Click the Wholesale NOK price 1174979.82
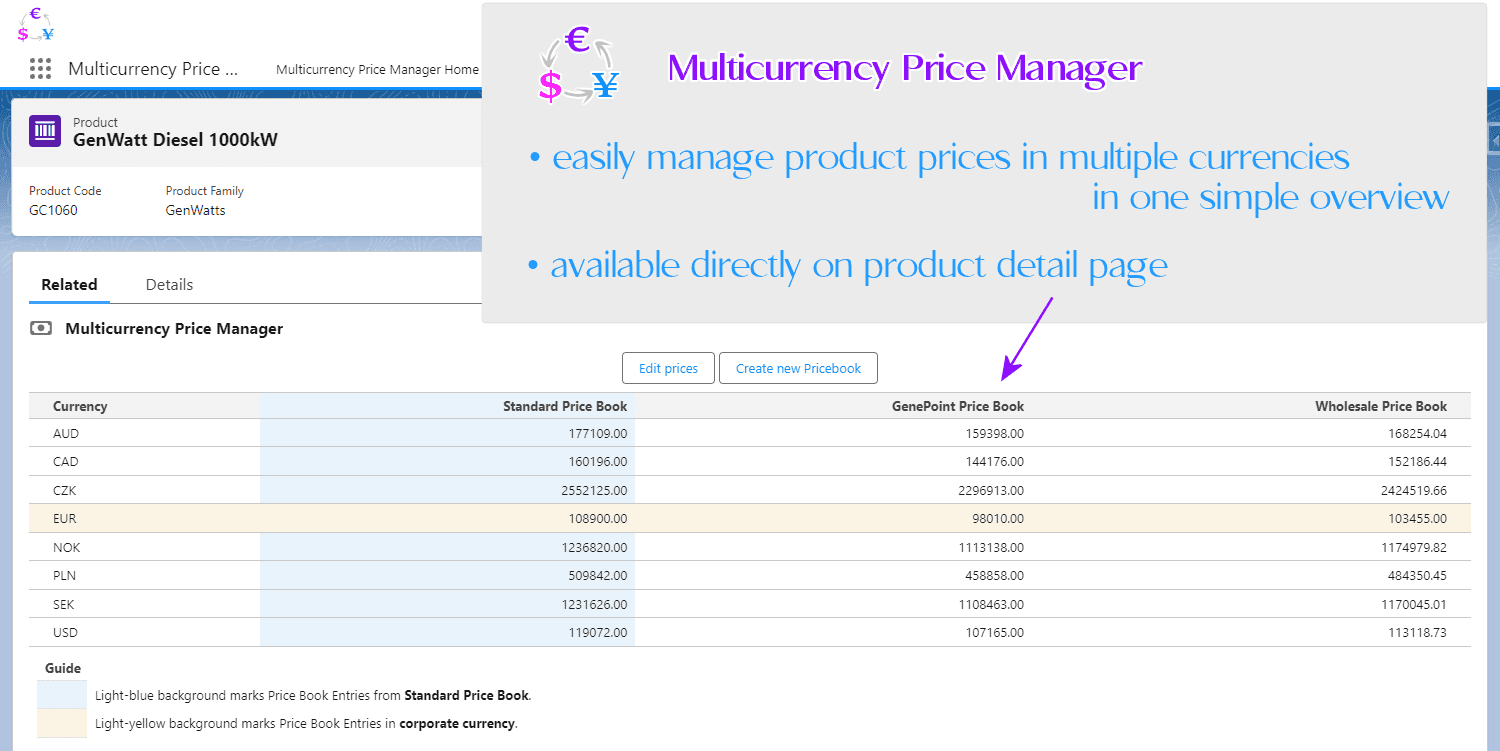Image resolution: width=1500 pixels, height=751 pixels. pyautogui.click(x=1412, y=548)
